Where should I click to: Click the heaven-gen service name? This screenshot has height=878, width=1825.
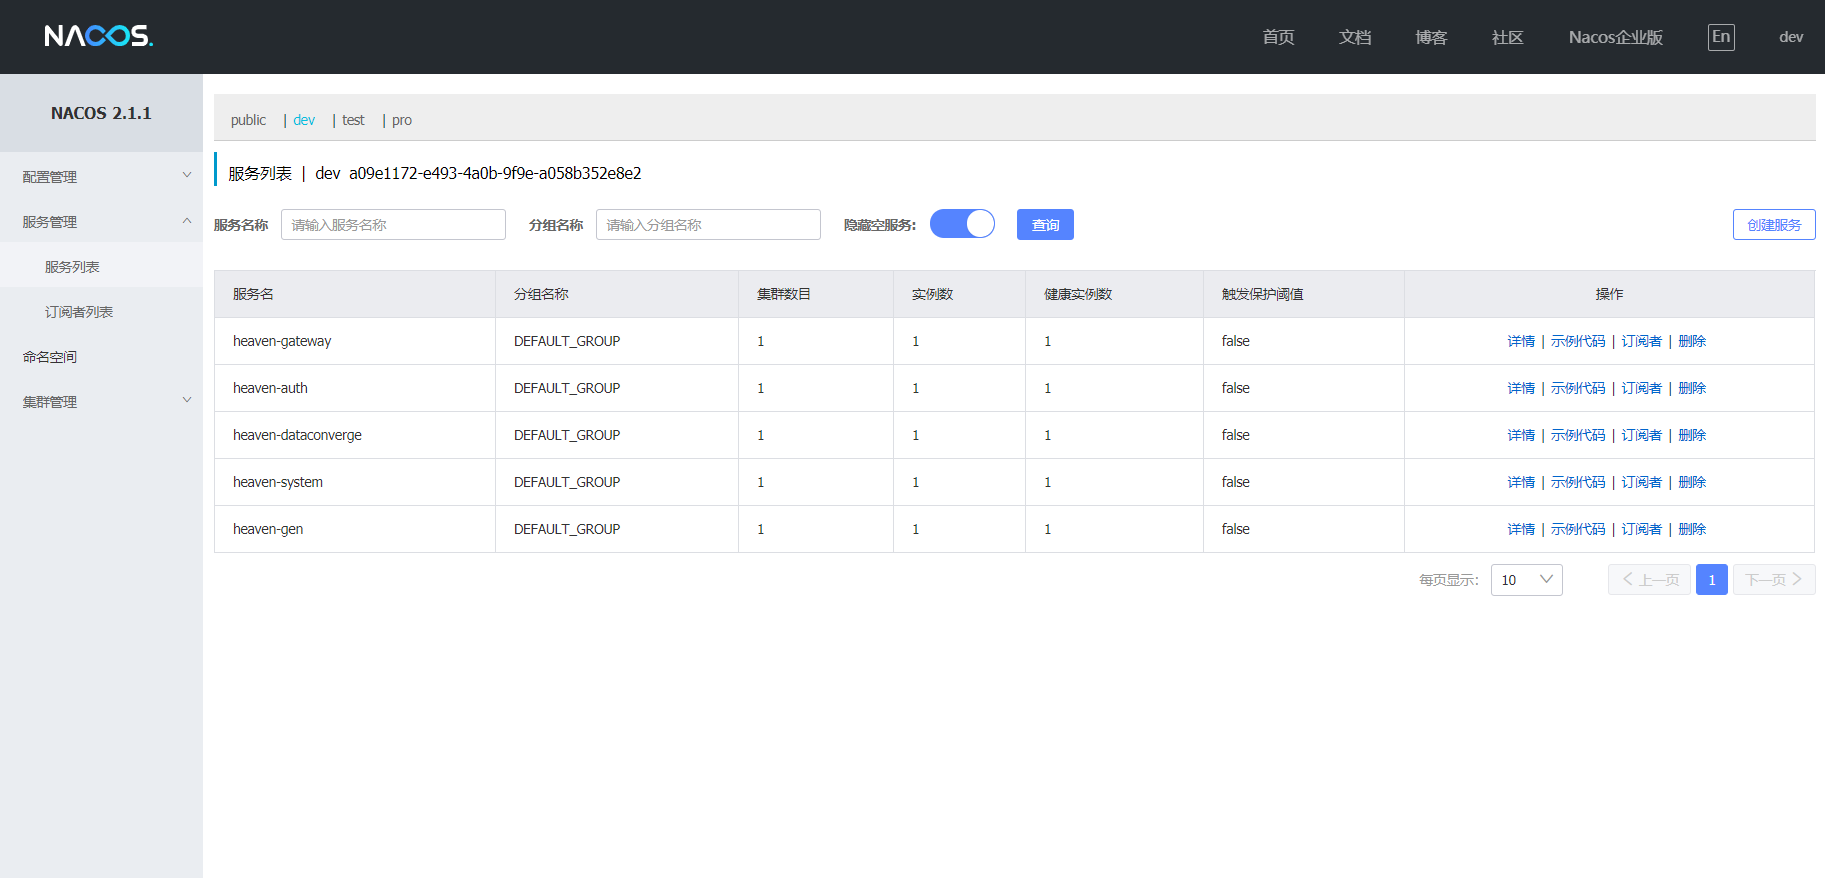pos(268,529)
